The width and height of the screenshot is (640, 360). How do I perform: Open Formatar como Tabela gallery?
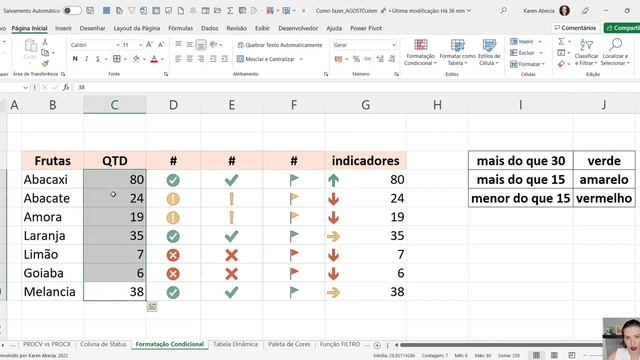(457, 52)
